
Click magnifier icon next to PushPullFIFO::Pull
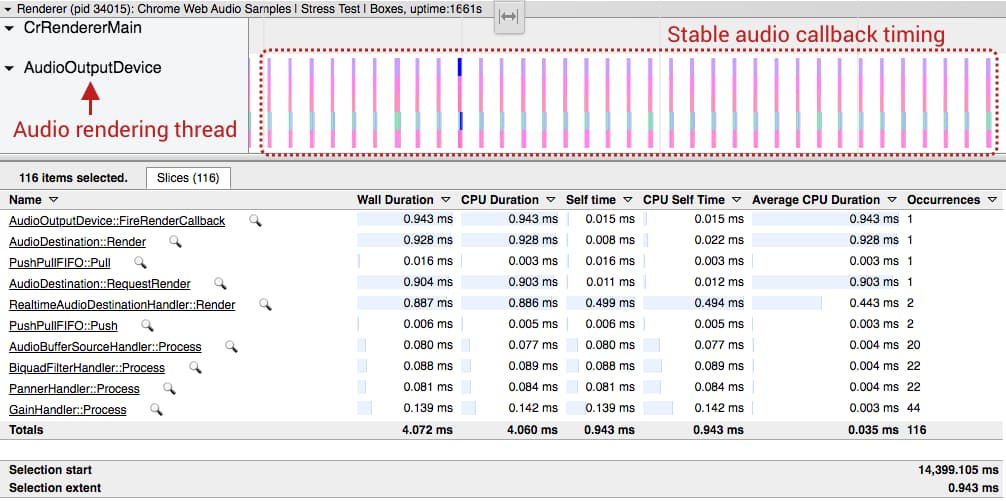[x=140, y=262]
